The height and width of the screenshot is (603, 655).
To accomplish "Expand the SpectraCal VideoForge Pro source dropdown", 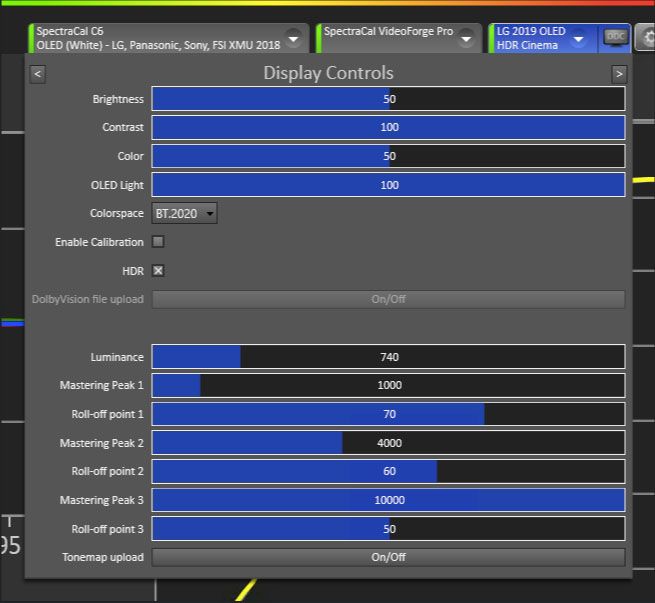I will (x=467, y=38).
